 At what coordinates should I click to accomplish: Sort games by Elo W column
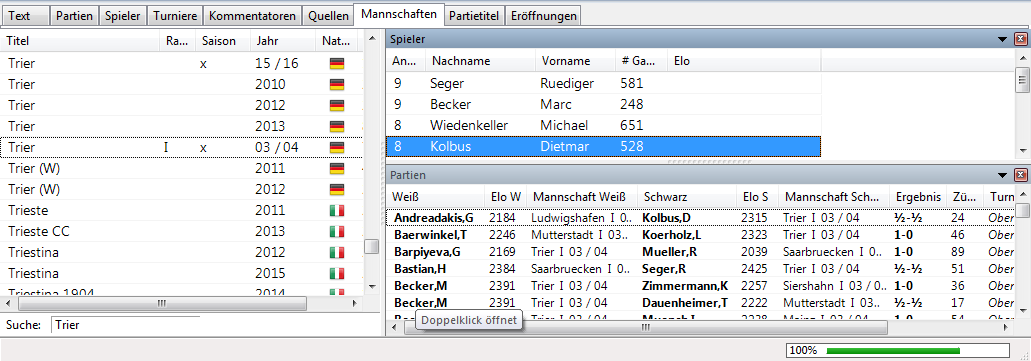(x=506, y=197)
